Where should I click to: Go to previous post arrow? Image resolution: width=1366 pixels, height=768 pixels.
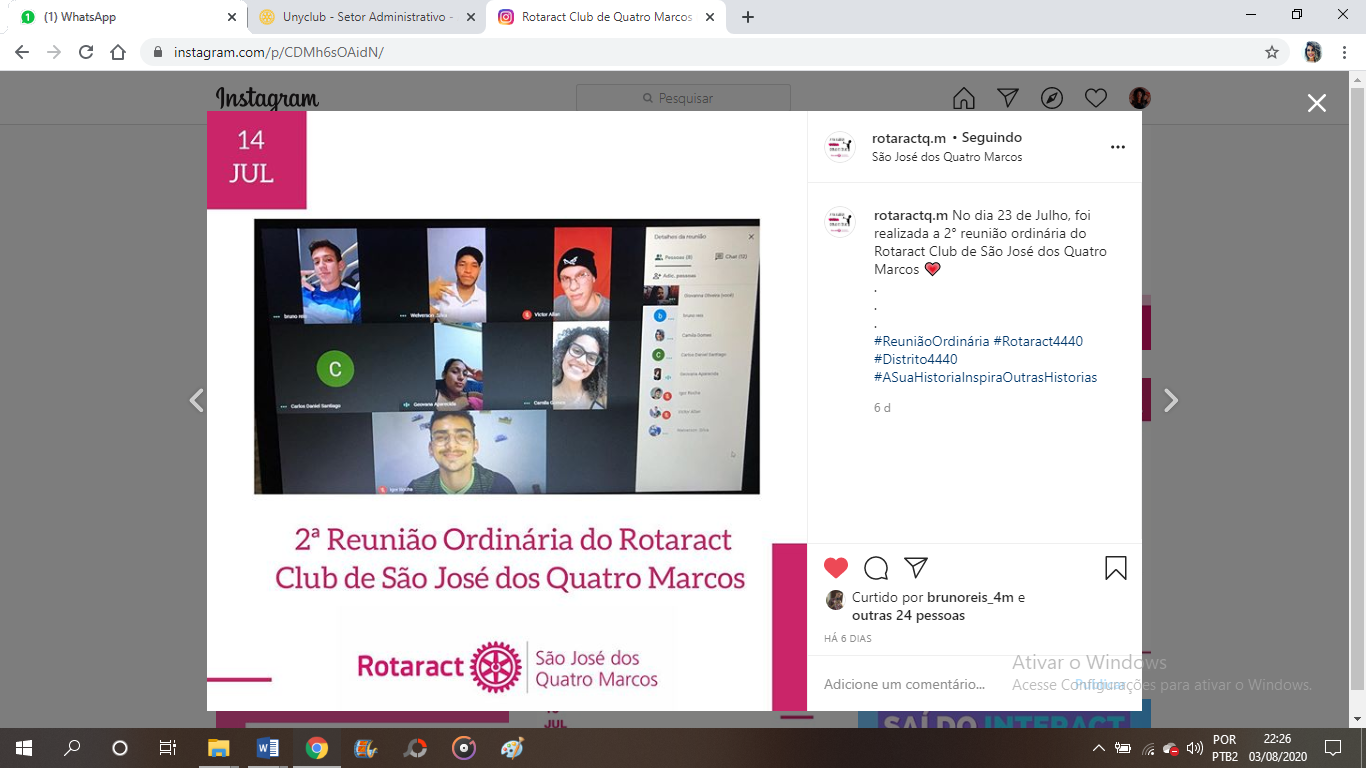pos(197,401)
